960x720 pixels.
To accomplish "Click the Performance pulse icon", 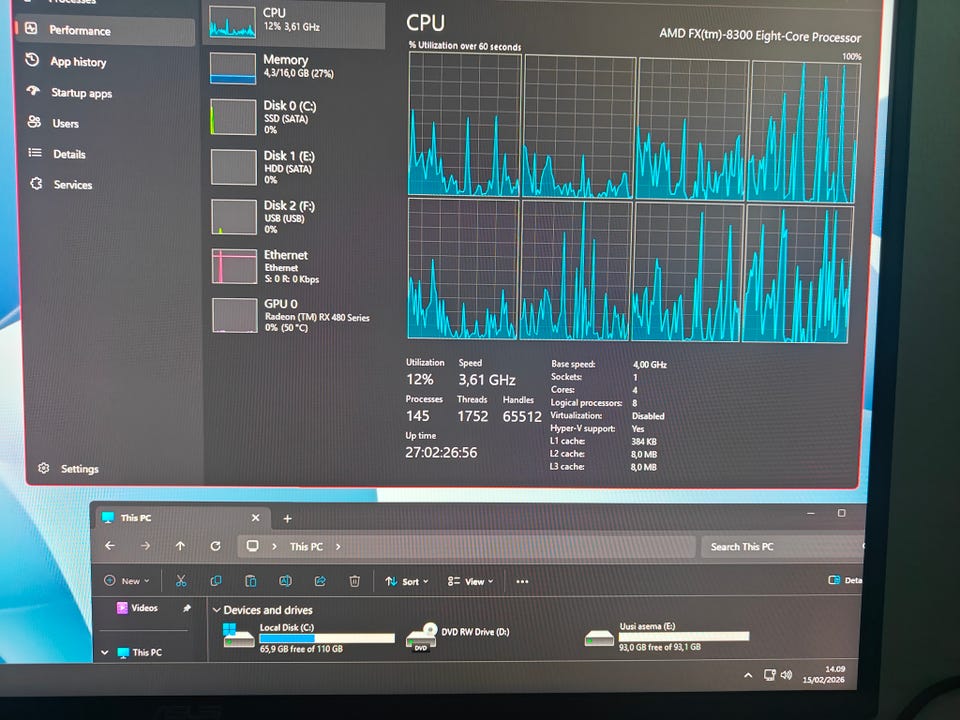I will click(31, 28).
